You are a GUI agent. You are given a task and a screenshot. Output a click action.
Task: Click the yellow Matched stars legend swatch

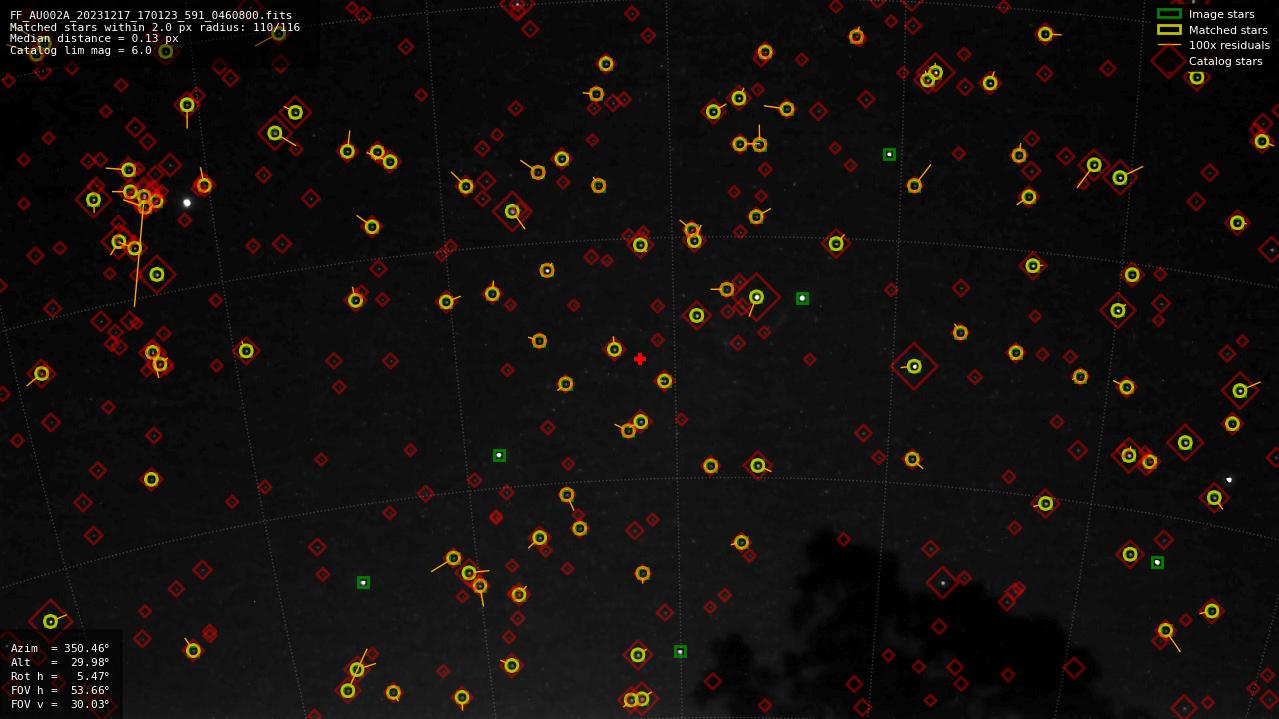1169,30
